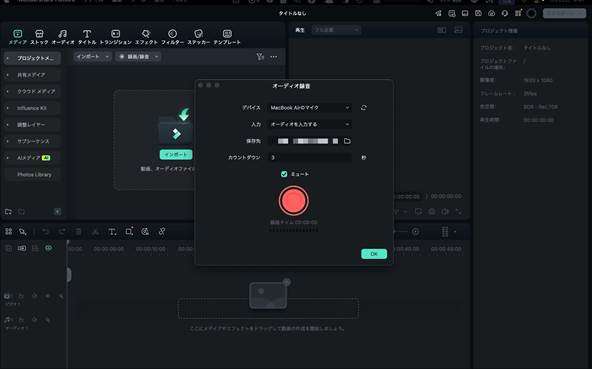Click the timeline link/keyframe tool icon

162,232
